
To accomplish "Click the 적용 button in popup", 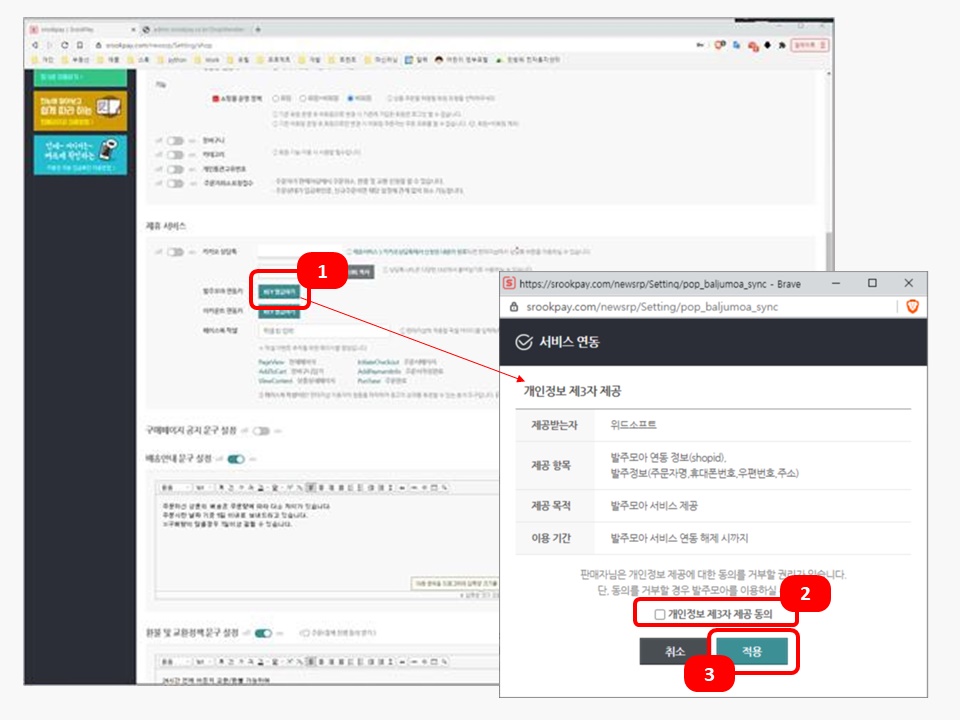I will click(x=751, y=651).
